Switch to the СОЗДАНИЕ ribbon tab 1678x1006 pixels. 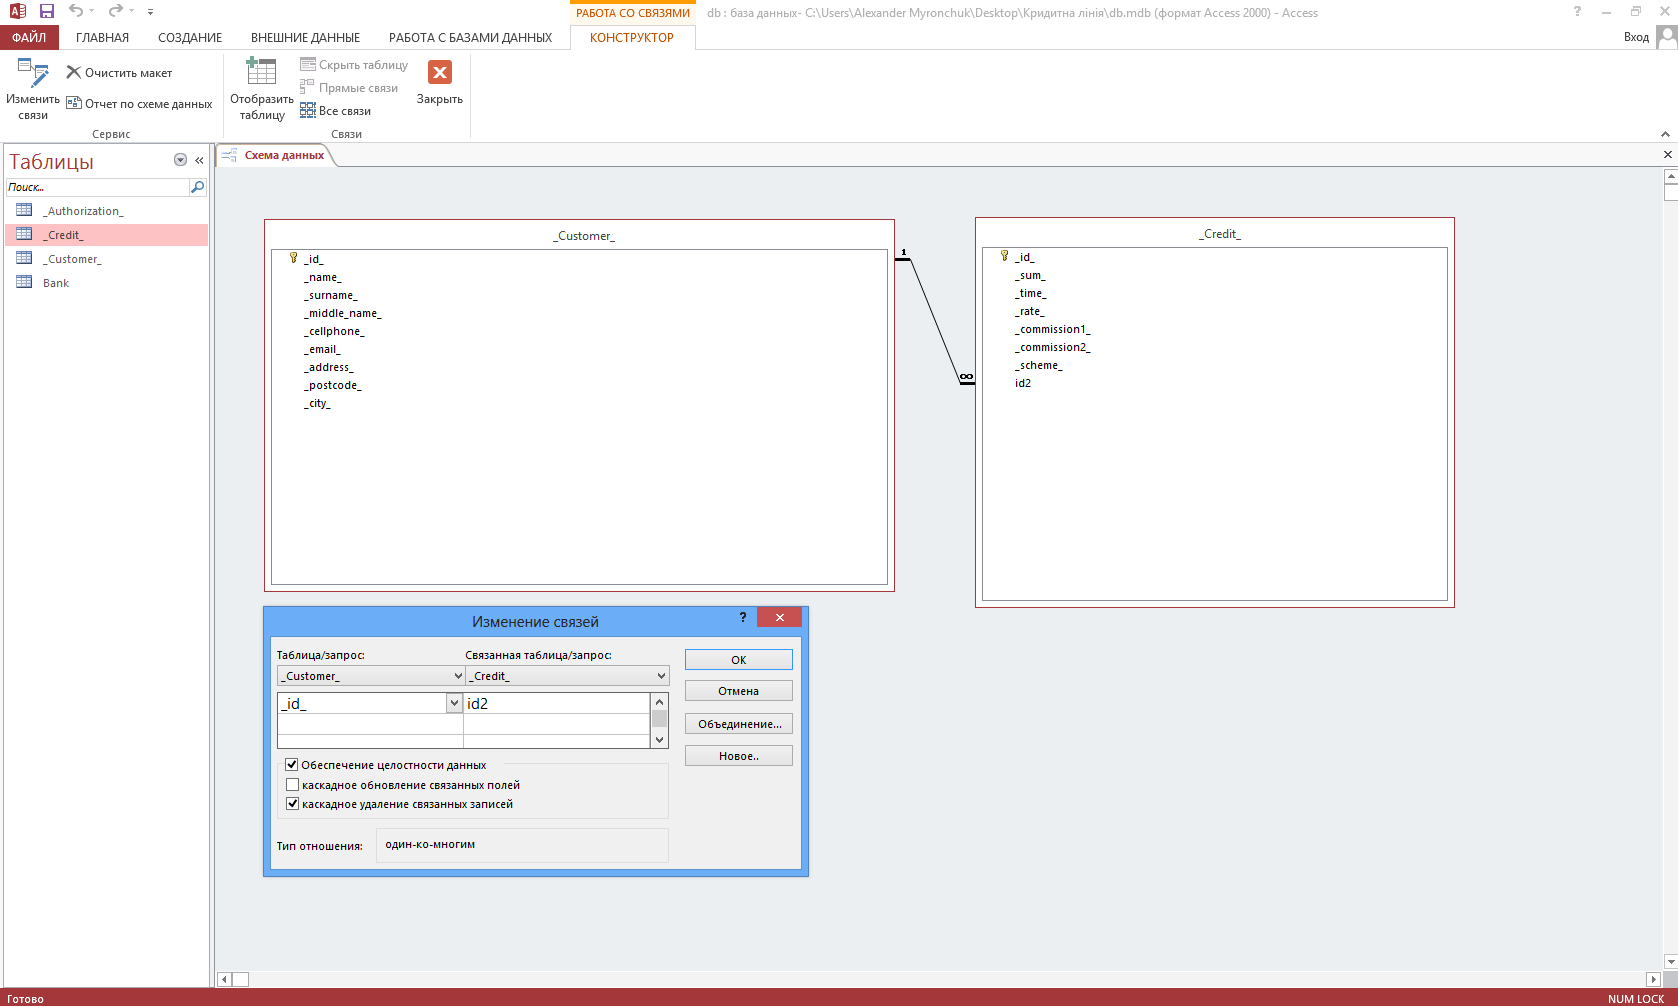pyautogui.click(x=190, y=38)
